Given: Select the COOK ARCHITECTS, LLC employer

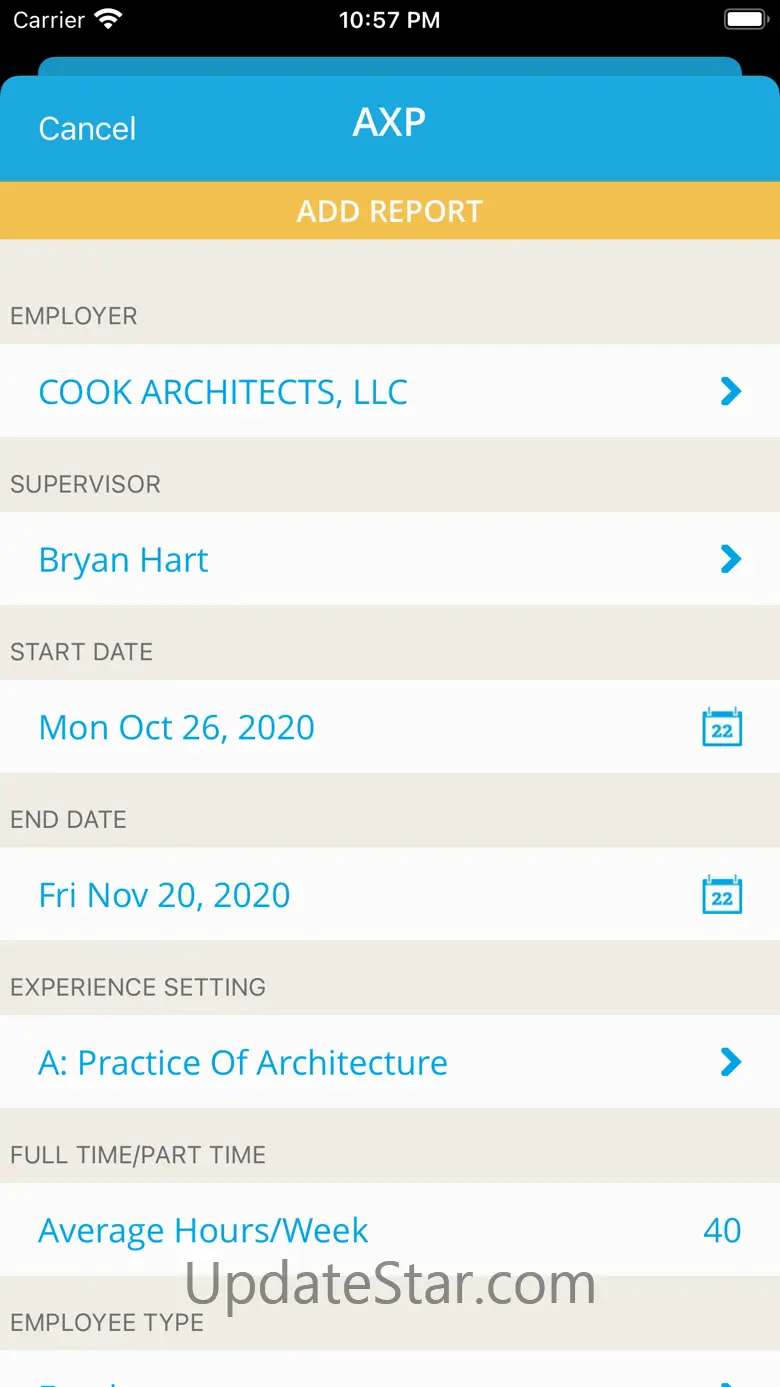Looking at the screenshot, I should [x=223, y=392].
